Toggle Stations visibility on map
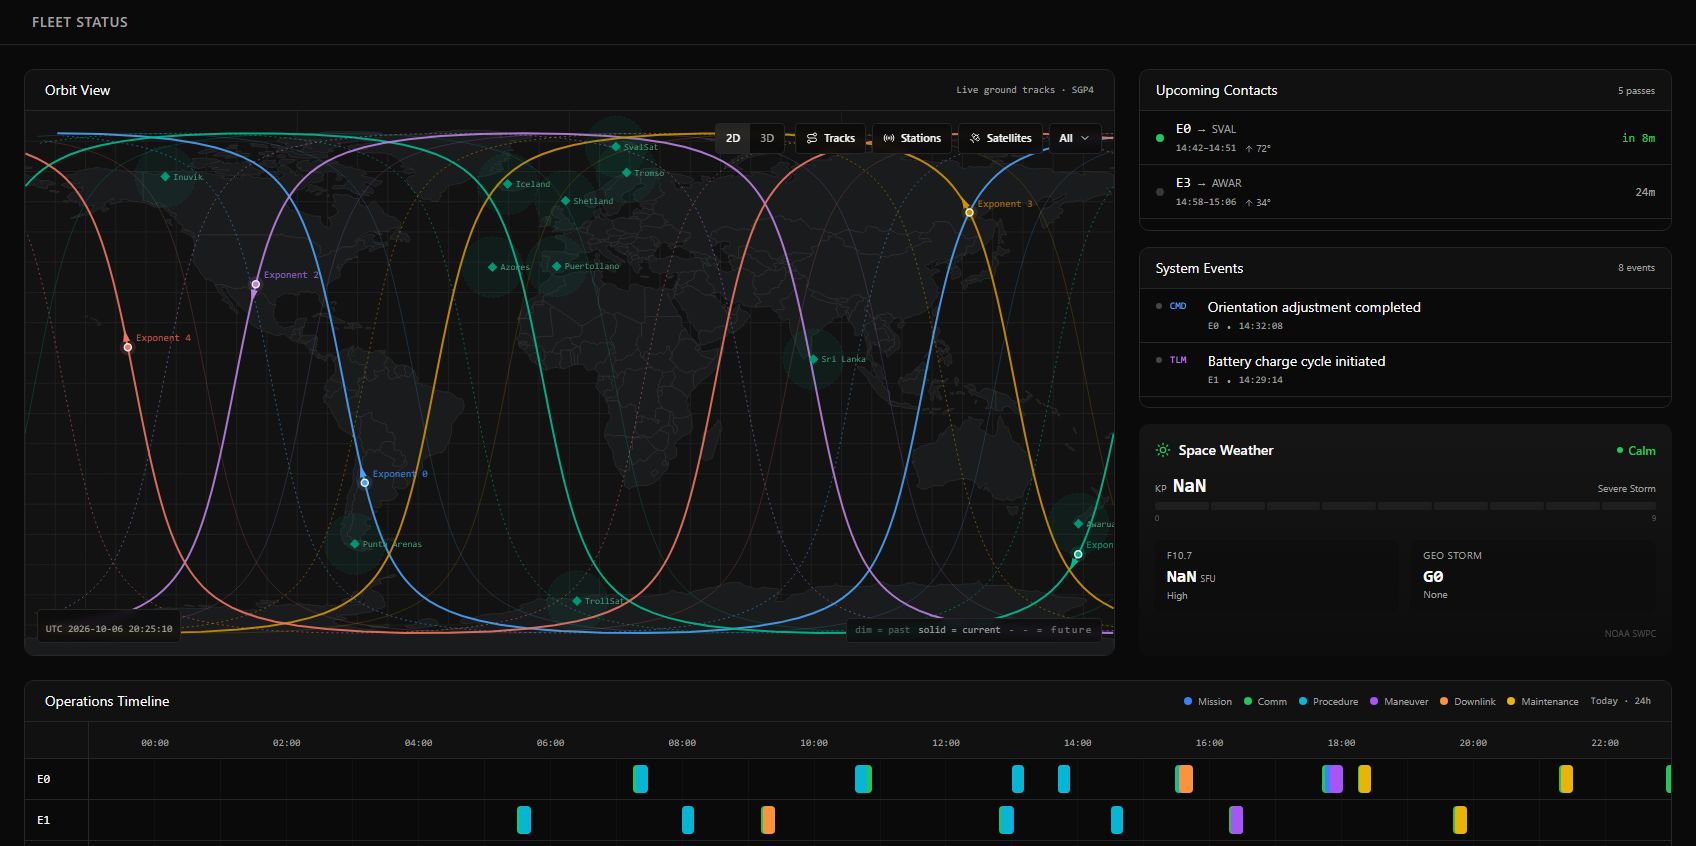1696x846 pixels. (x=912, y=138)
